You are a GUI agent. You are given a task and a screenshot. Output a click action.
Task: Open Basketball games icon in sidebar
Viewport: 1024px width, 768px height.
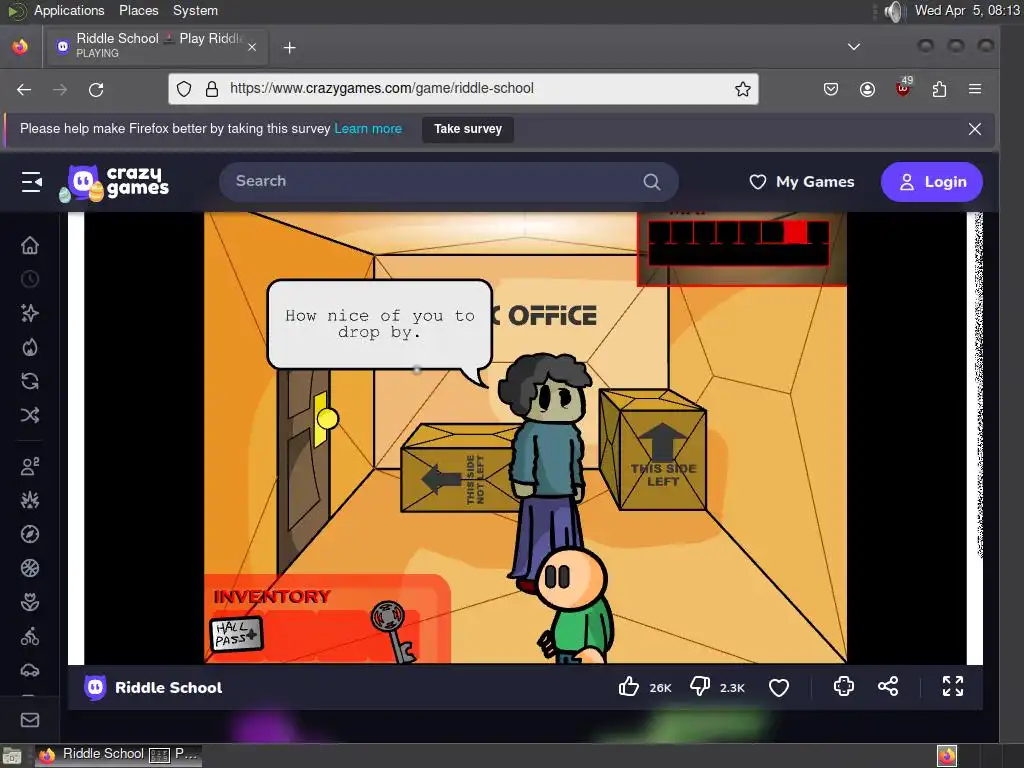[x=30, y=568]
